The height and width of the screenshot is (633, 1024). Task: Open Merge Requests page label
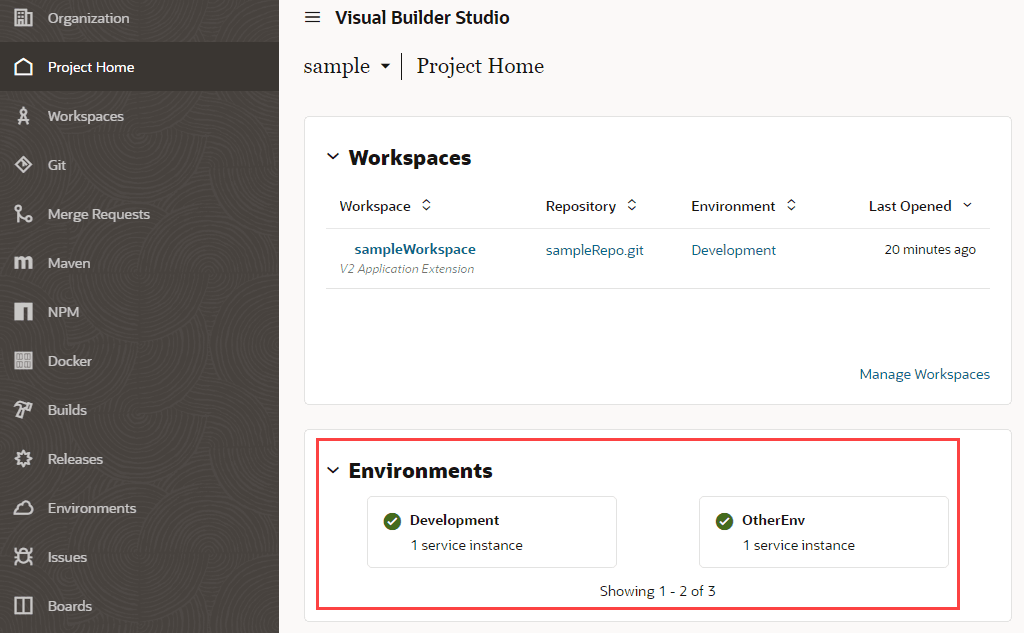[x=99, y=214]
